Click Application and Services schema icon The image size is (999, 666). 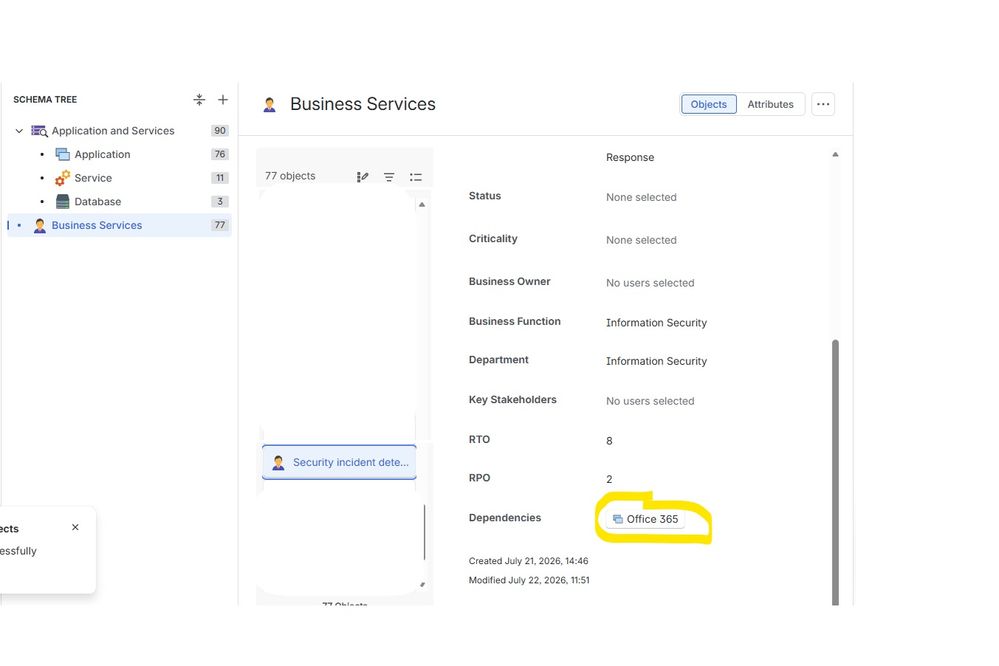point(40,131)
